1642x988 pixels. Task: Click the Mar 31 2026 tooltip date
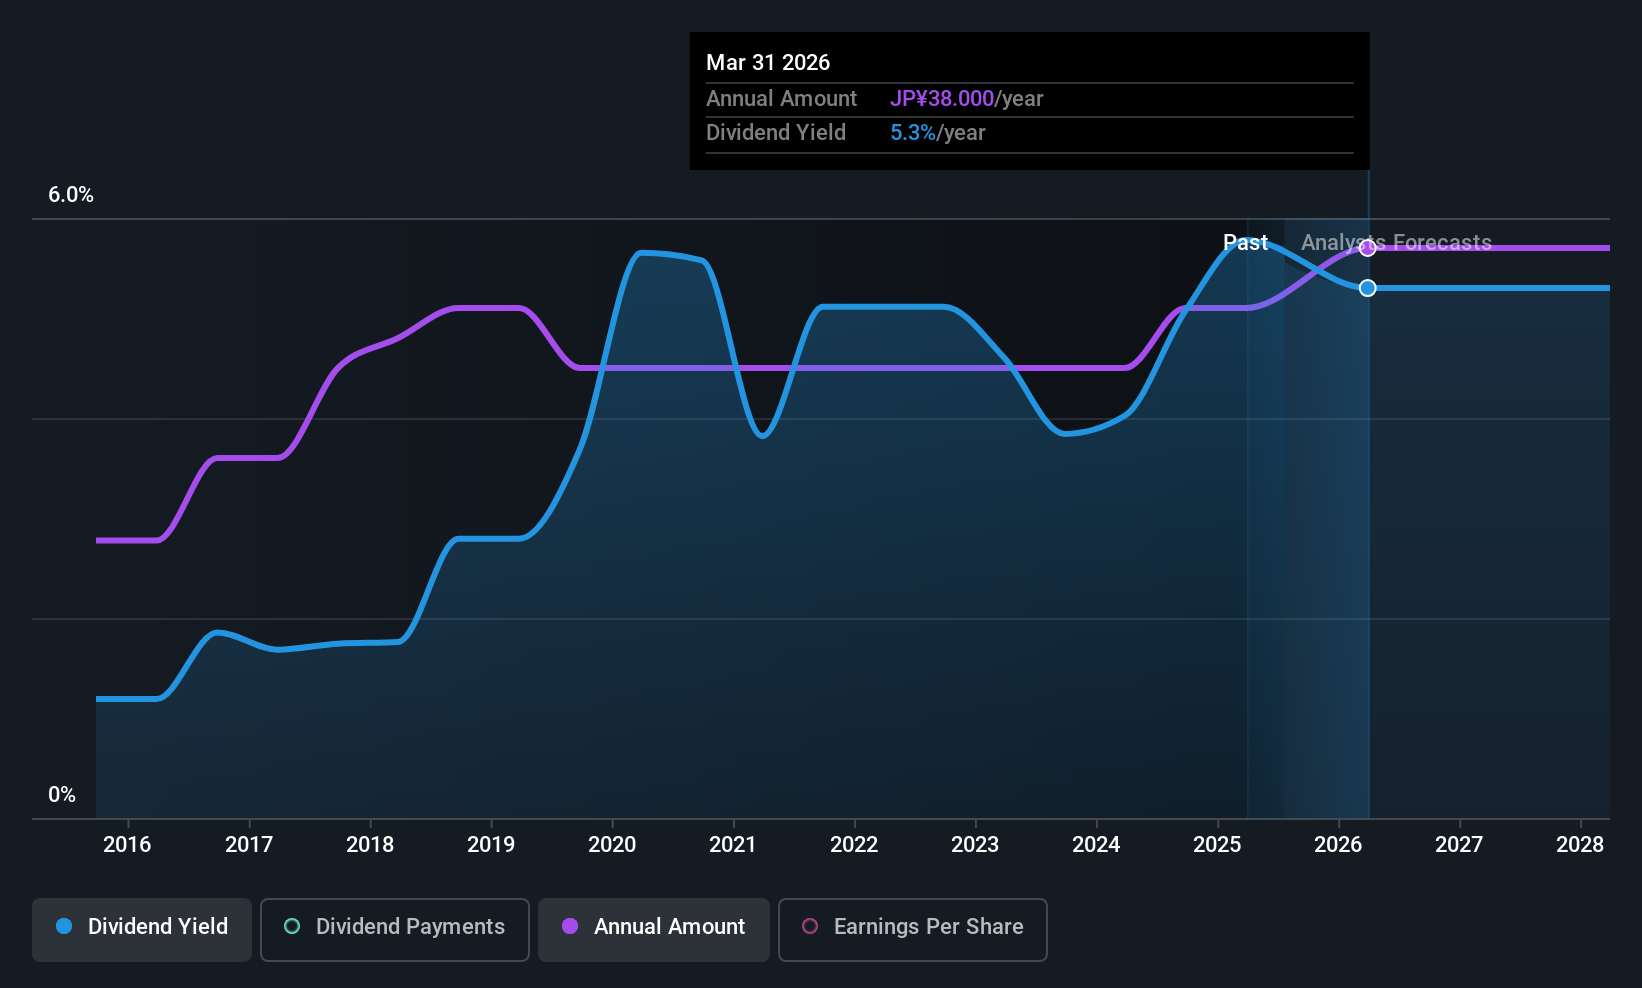coord(768,62)
